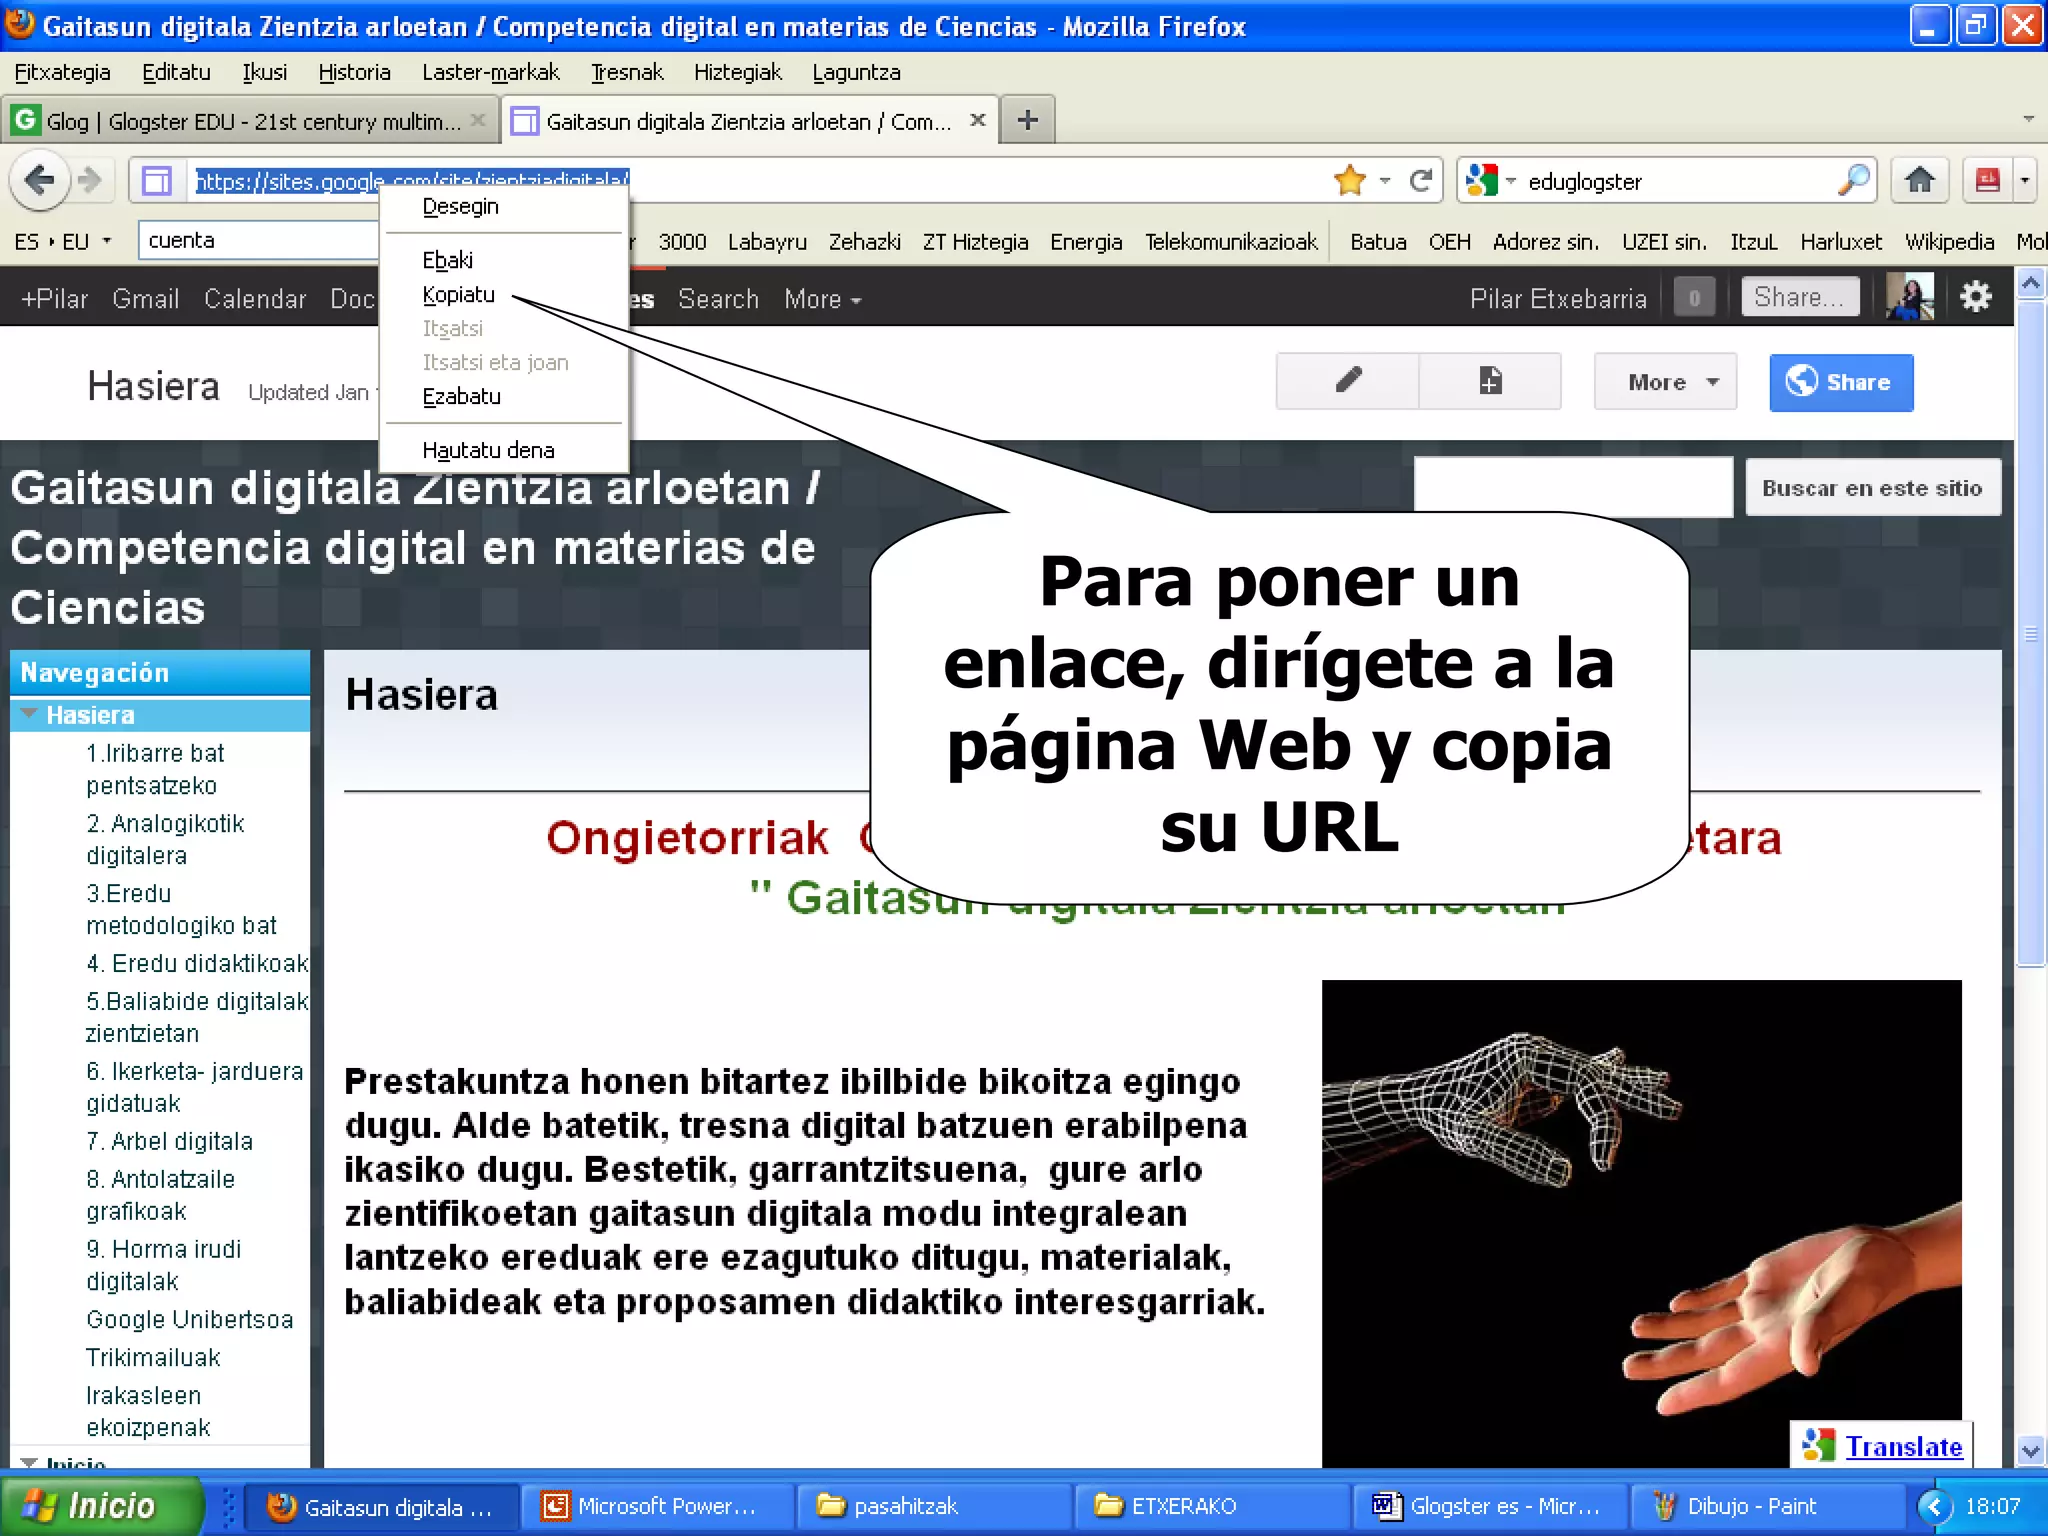Open the ES EU language dropdown

point(62,241)
